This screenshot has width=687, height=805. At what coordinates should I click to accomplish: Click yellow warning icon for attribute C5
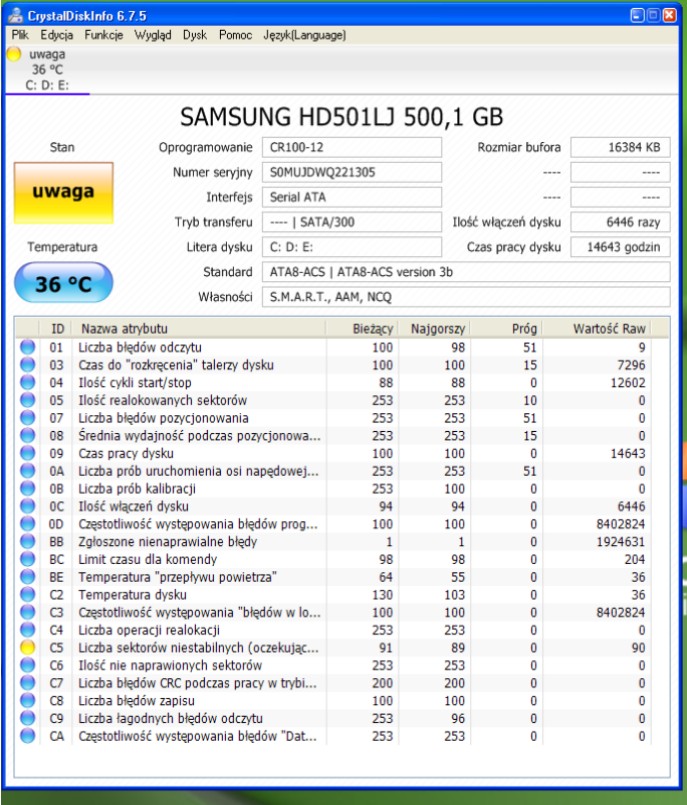click(x=28, y=648)
